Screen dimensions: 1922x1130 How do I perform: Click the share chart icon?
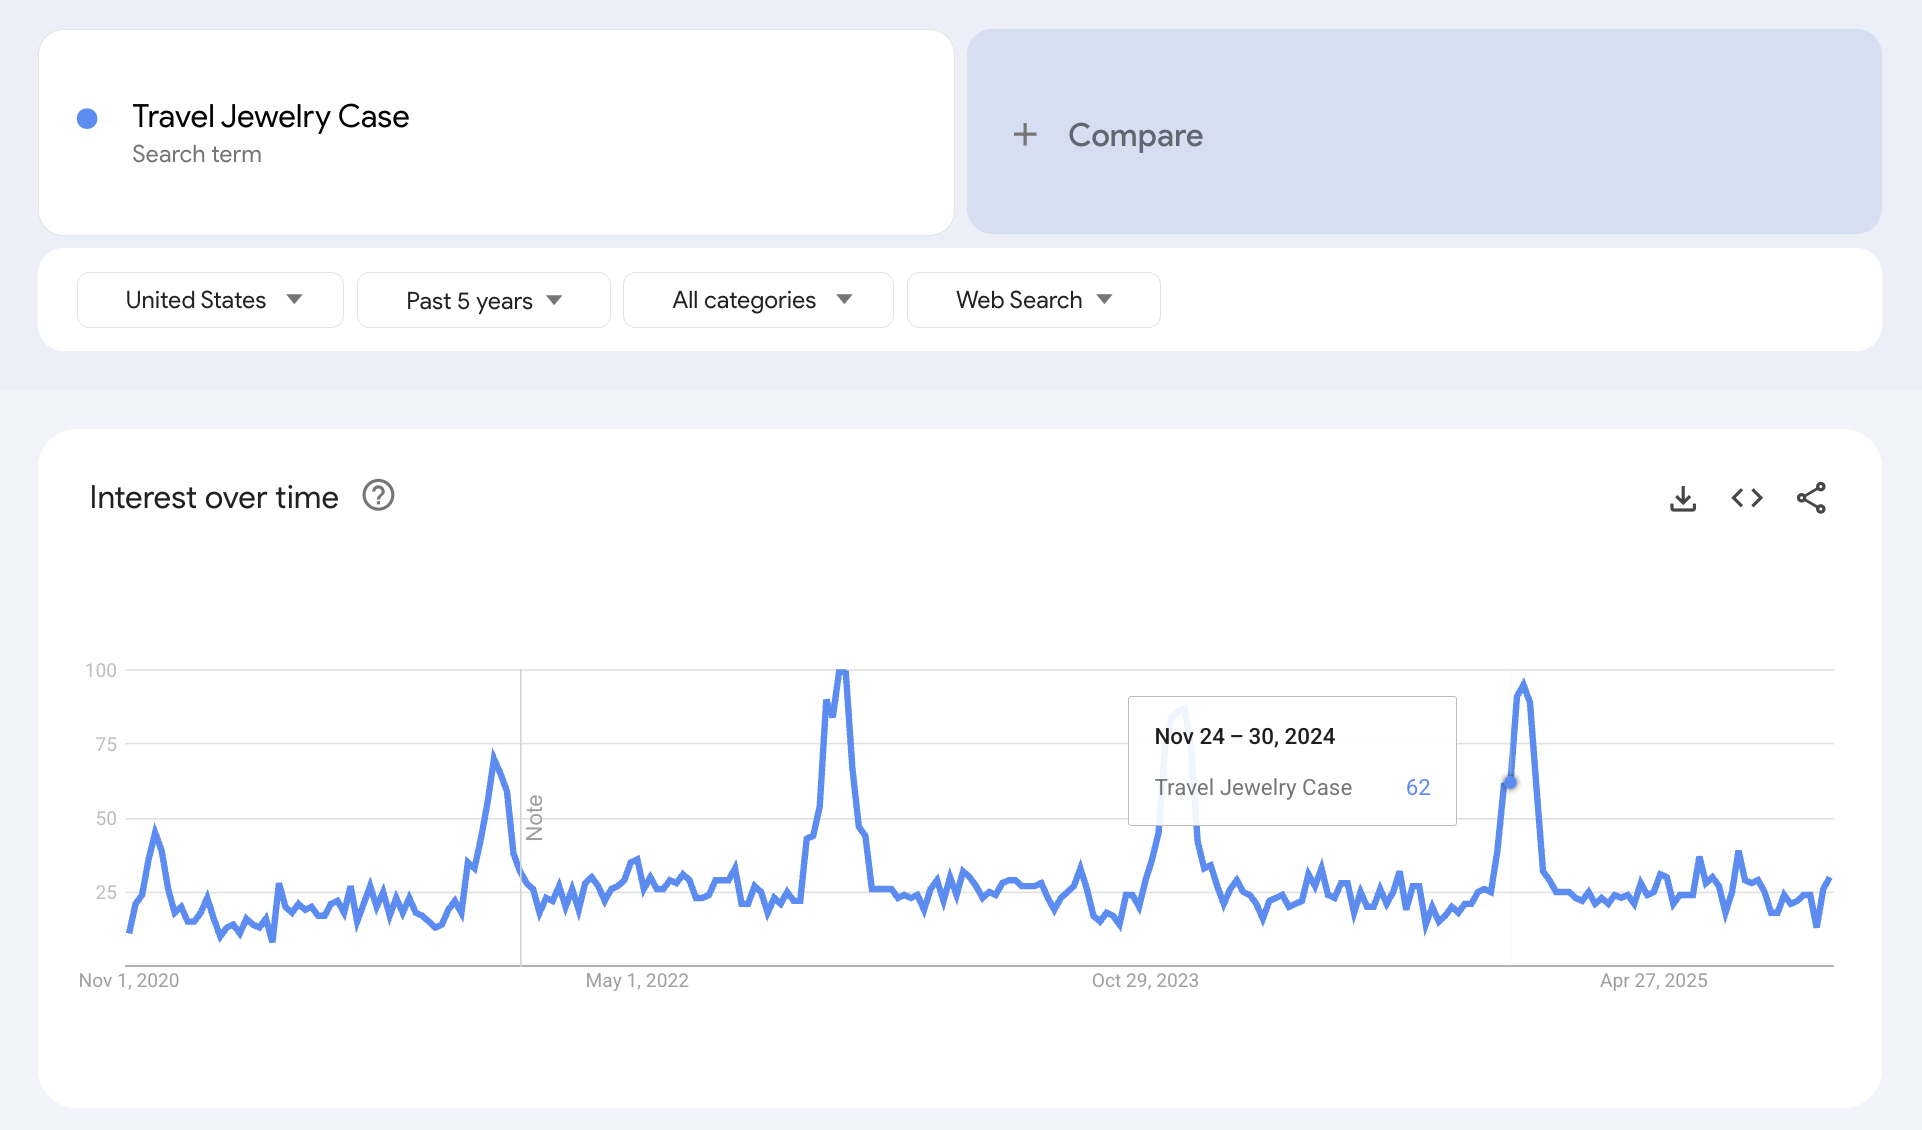pyautogui.click(x=1811, y=498)
